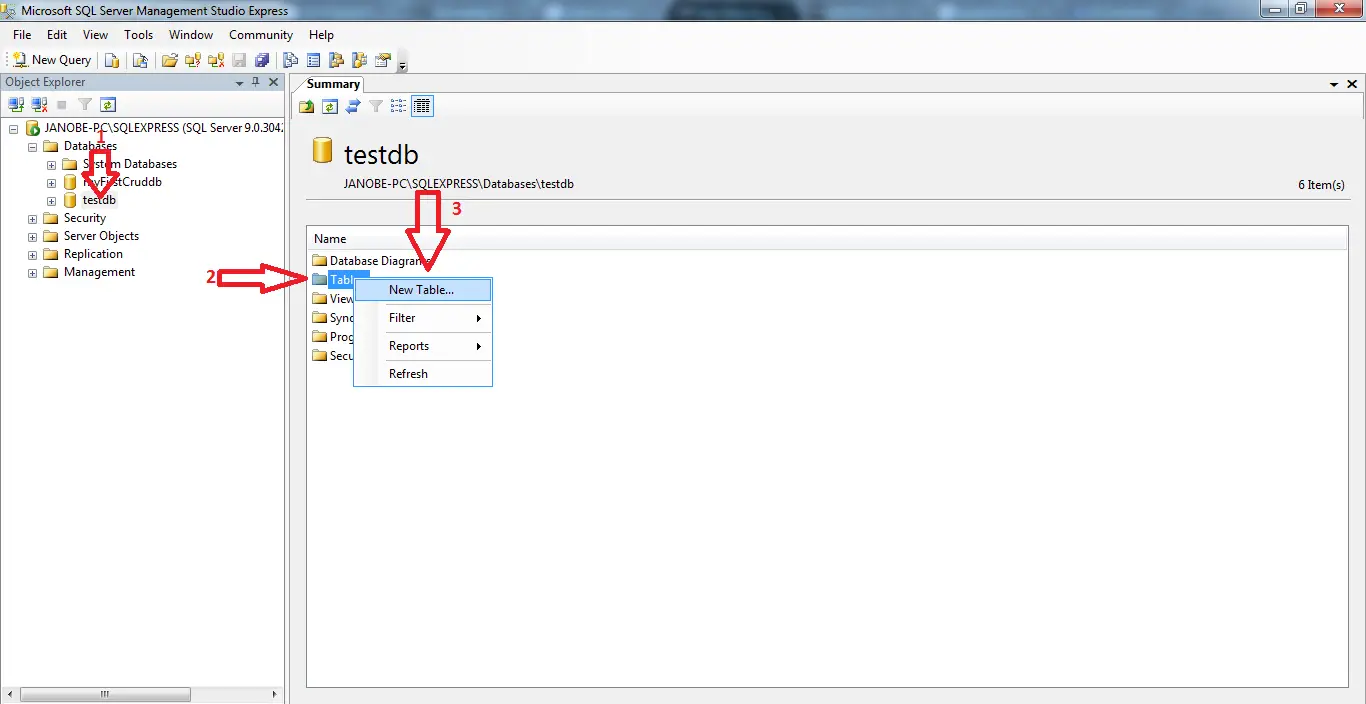Click the Open File folder icon

[170, 60]
